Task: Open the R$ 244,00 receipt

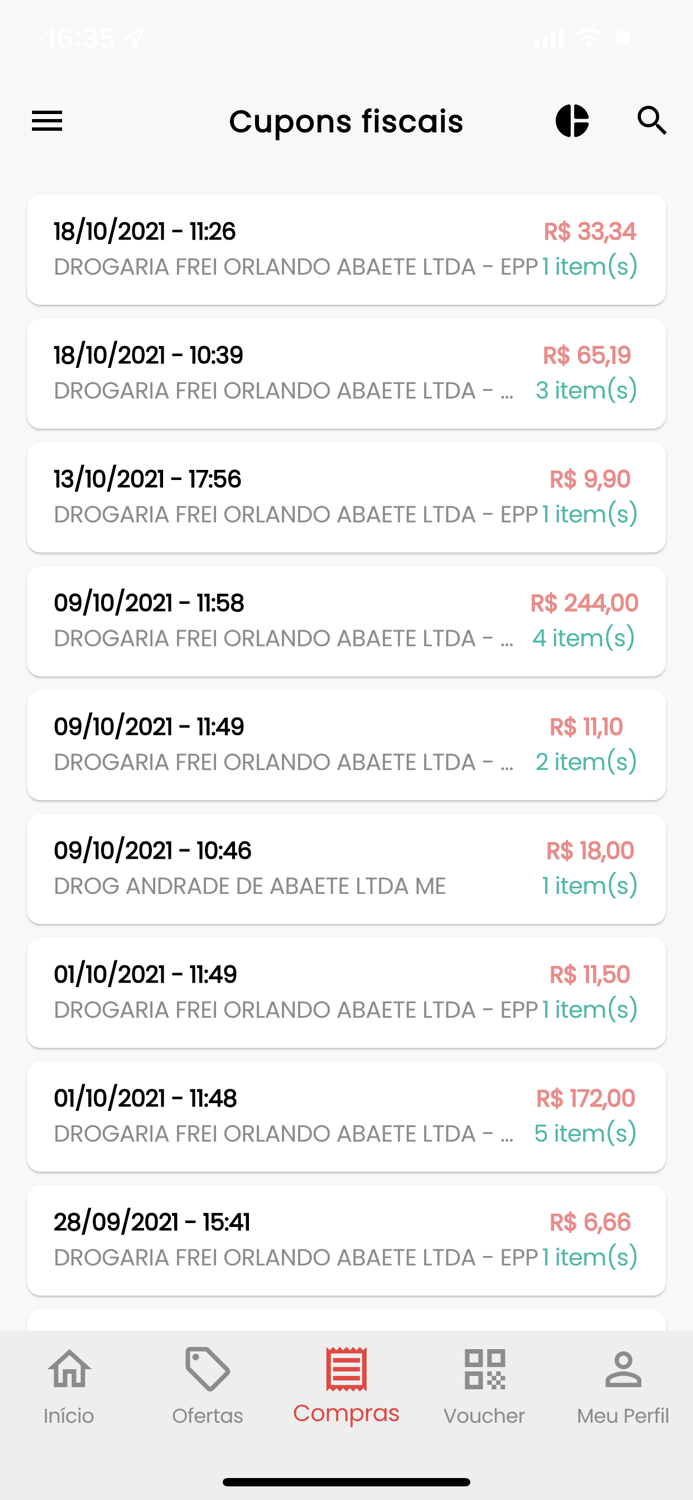Action: click(346, 621)
